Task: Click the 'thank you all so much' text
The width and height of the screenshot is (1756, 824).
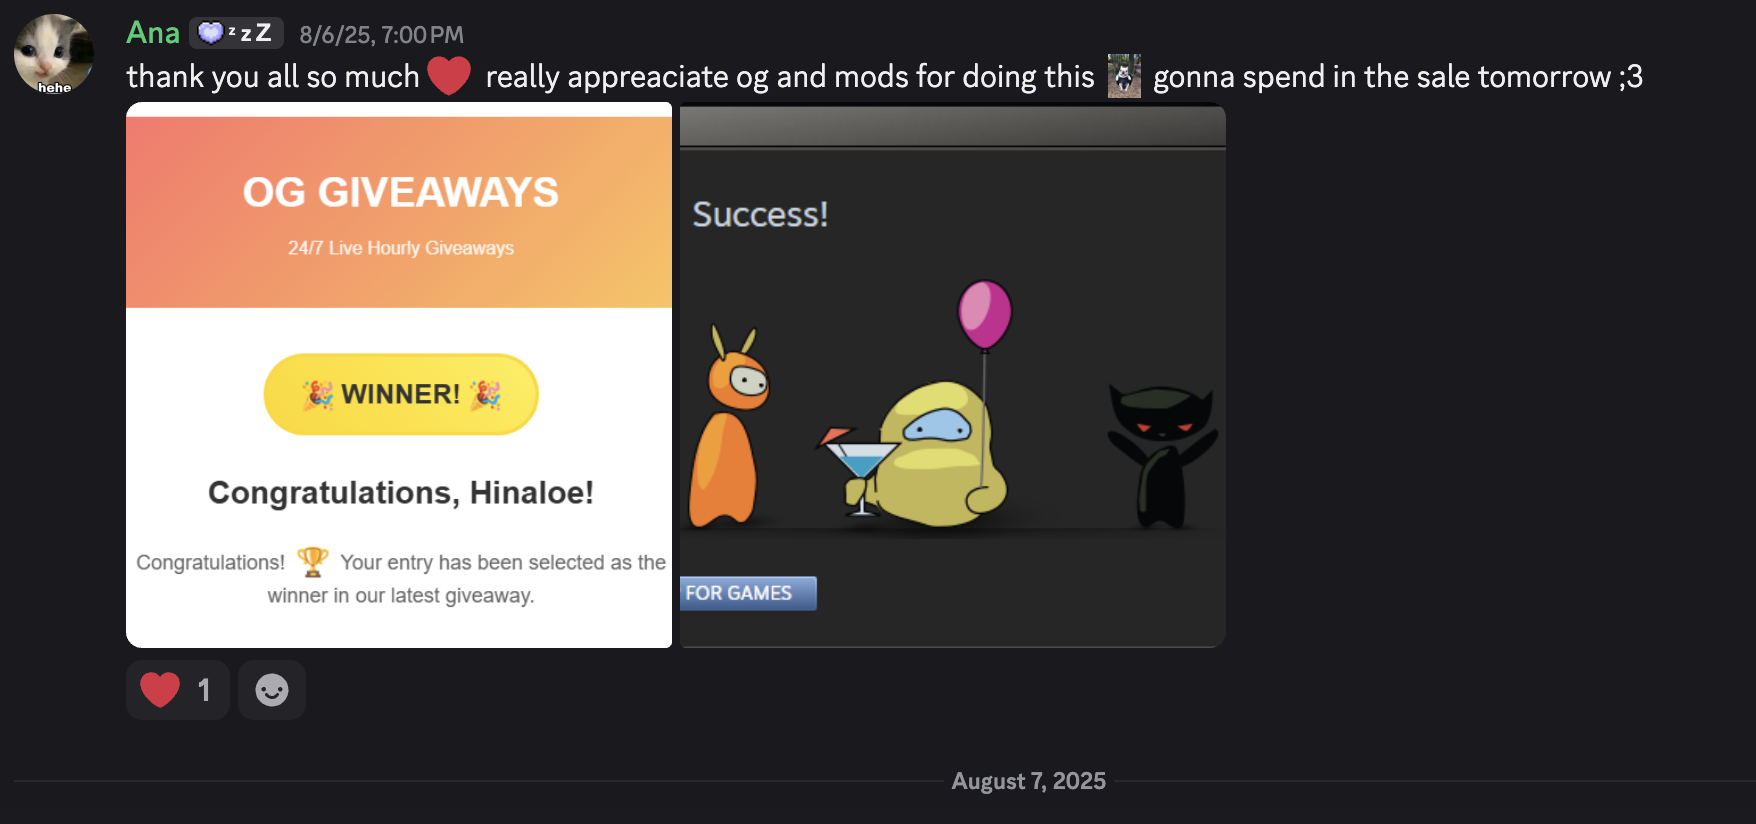Action: 273,77
